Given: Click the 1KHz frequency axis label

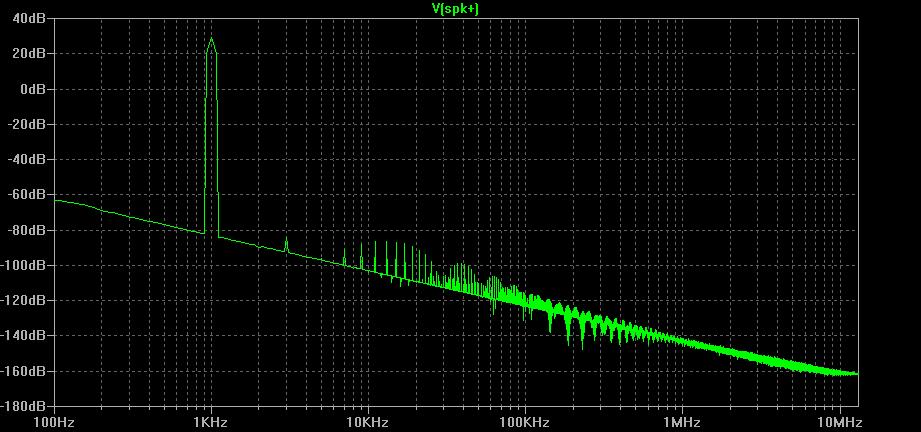Looking at the screenshot, I should point(211,423).
